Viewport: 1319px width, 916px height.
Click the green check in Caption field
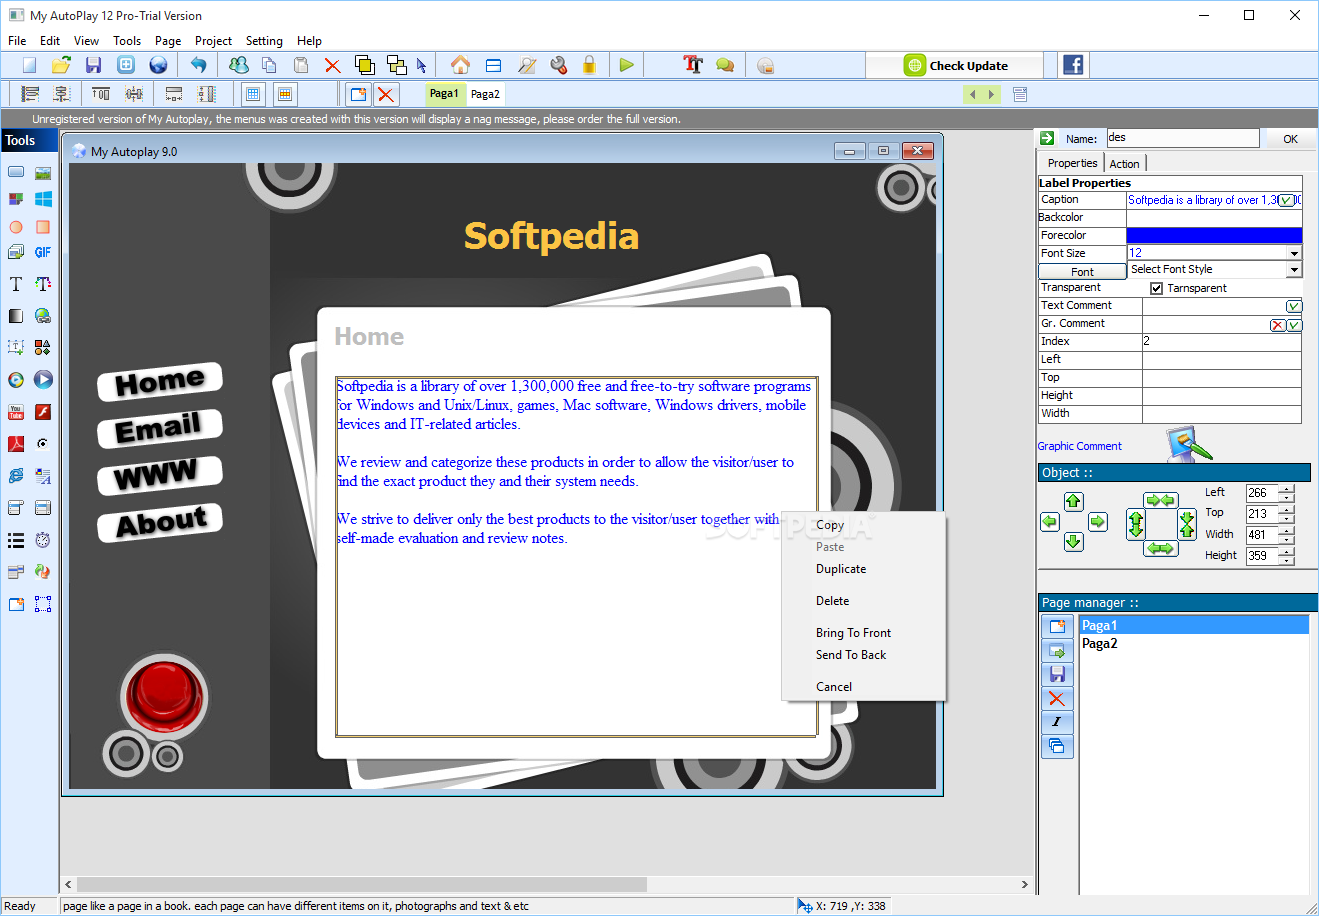pyautogui.click(x=1286, y=200)
